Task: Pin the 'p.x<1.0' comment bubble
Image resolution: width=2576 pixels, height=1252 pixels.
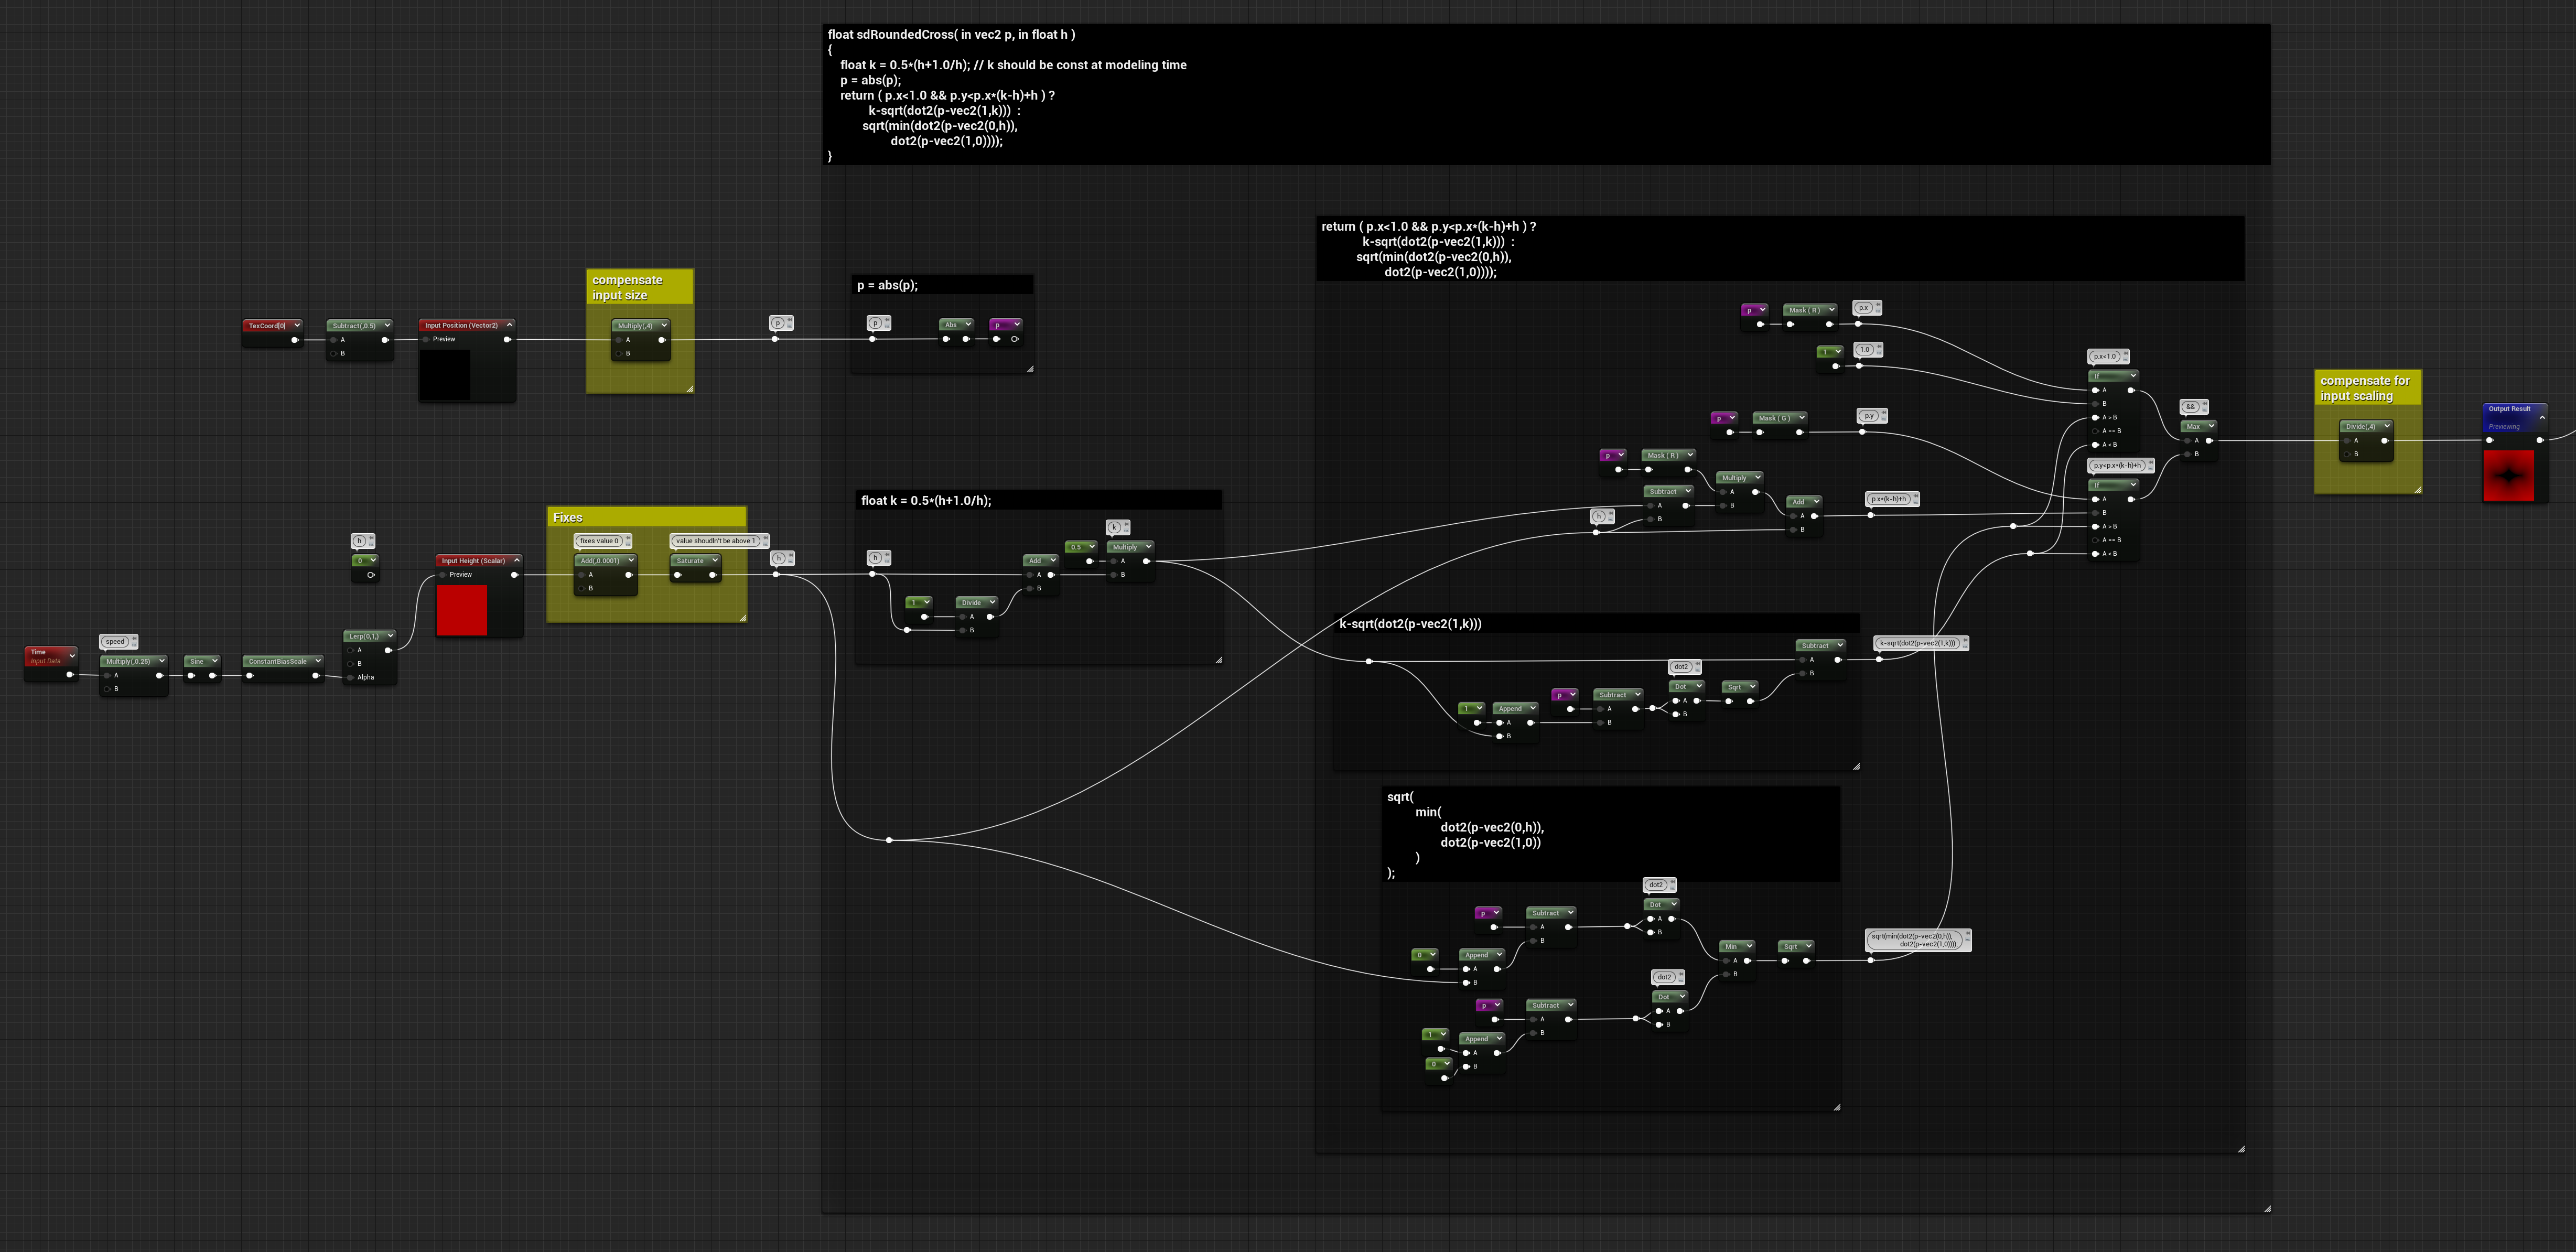Action: click(x=2126, y=354)
